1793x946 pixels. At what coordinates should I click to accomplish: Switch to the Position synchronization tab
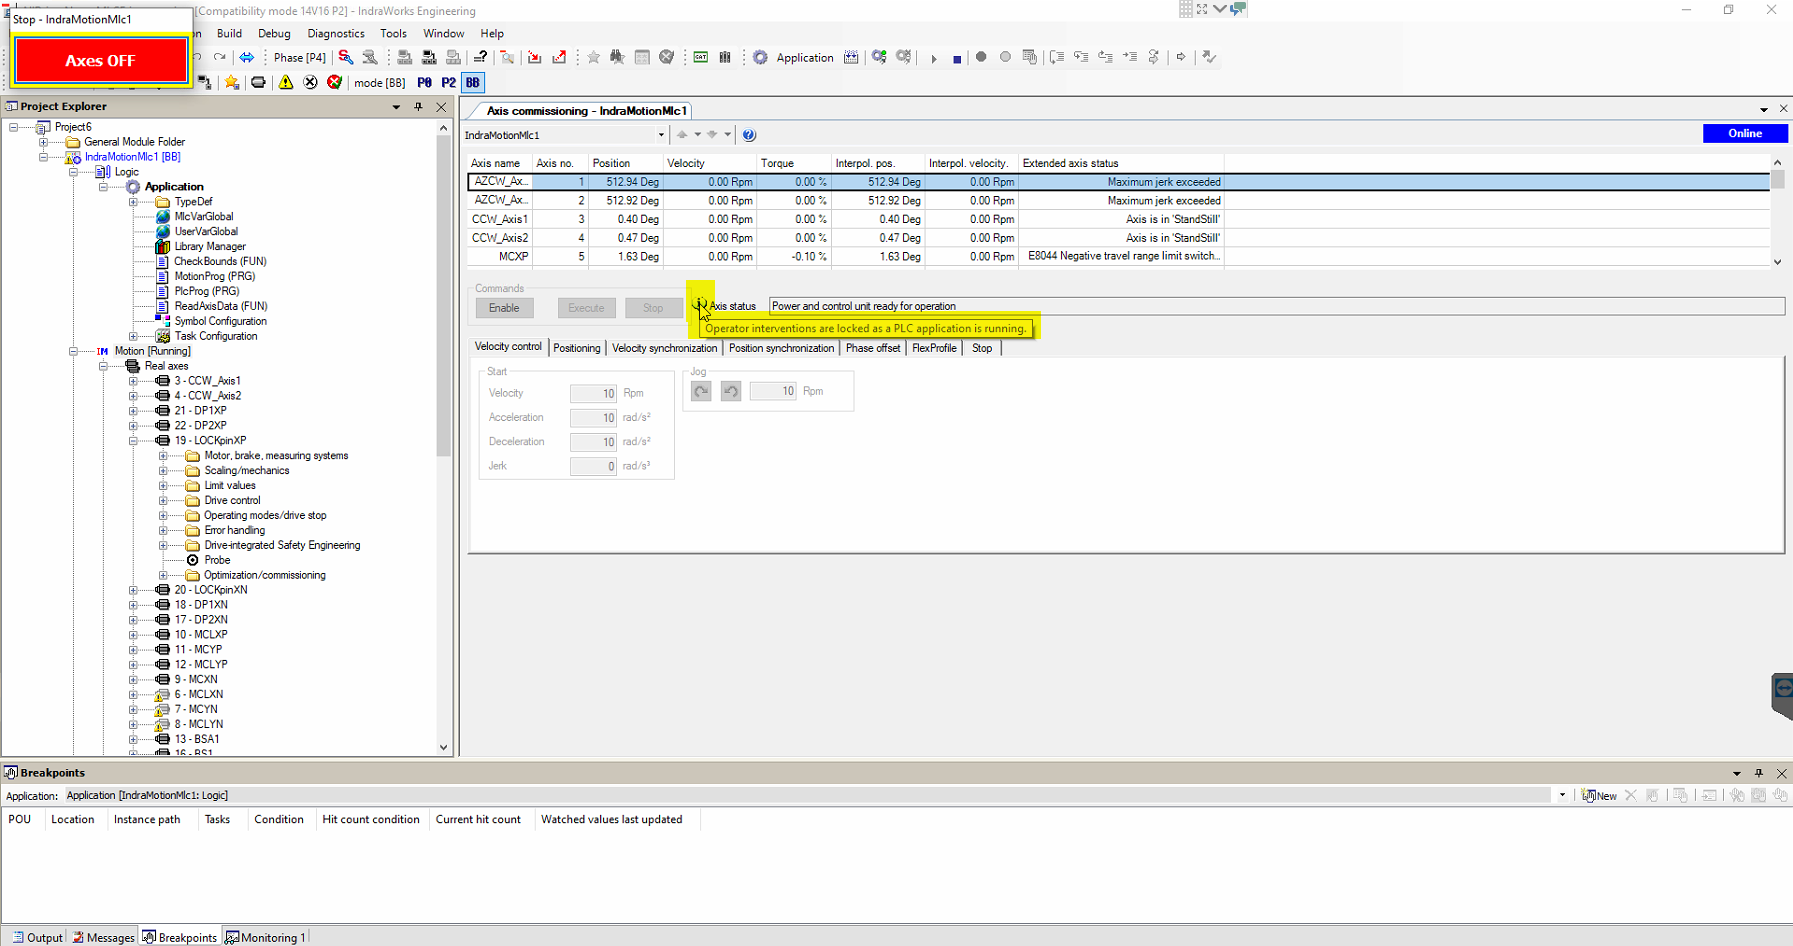click(x=781, y=348)
